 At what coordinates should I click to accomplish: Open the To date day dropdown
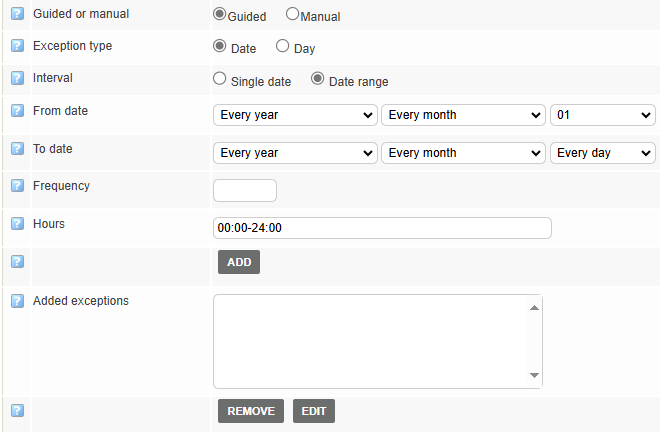[603, 153]
